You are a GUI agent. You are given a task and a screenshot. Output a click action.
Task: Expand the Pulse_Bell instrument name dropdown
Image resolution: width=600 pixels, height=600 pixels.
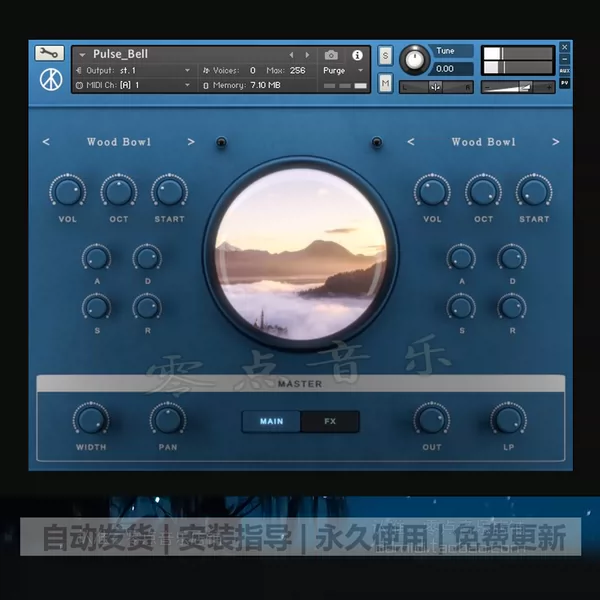pyautogui.click(x=82, y=55)
